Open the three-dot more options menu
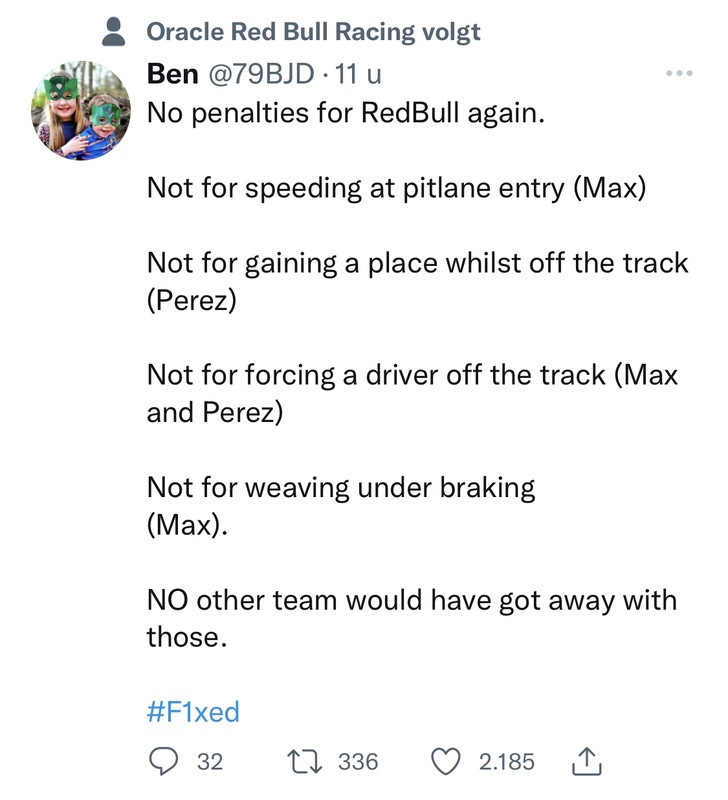728x800 pixels. click(679, 74)
